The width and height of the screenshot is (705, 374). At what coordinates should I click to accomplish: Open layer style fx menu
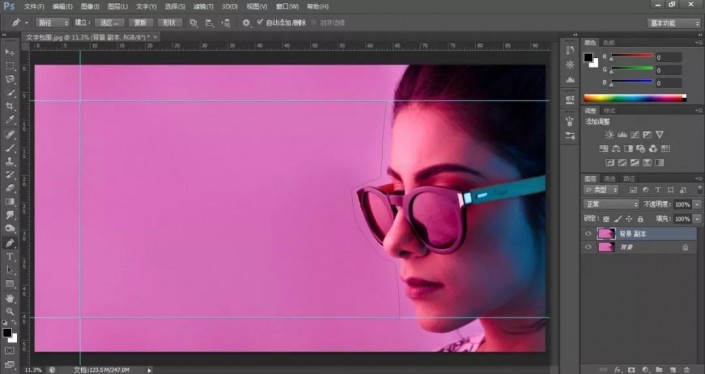(x=618, y=370)
